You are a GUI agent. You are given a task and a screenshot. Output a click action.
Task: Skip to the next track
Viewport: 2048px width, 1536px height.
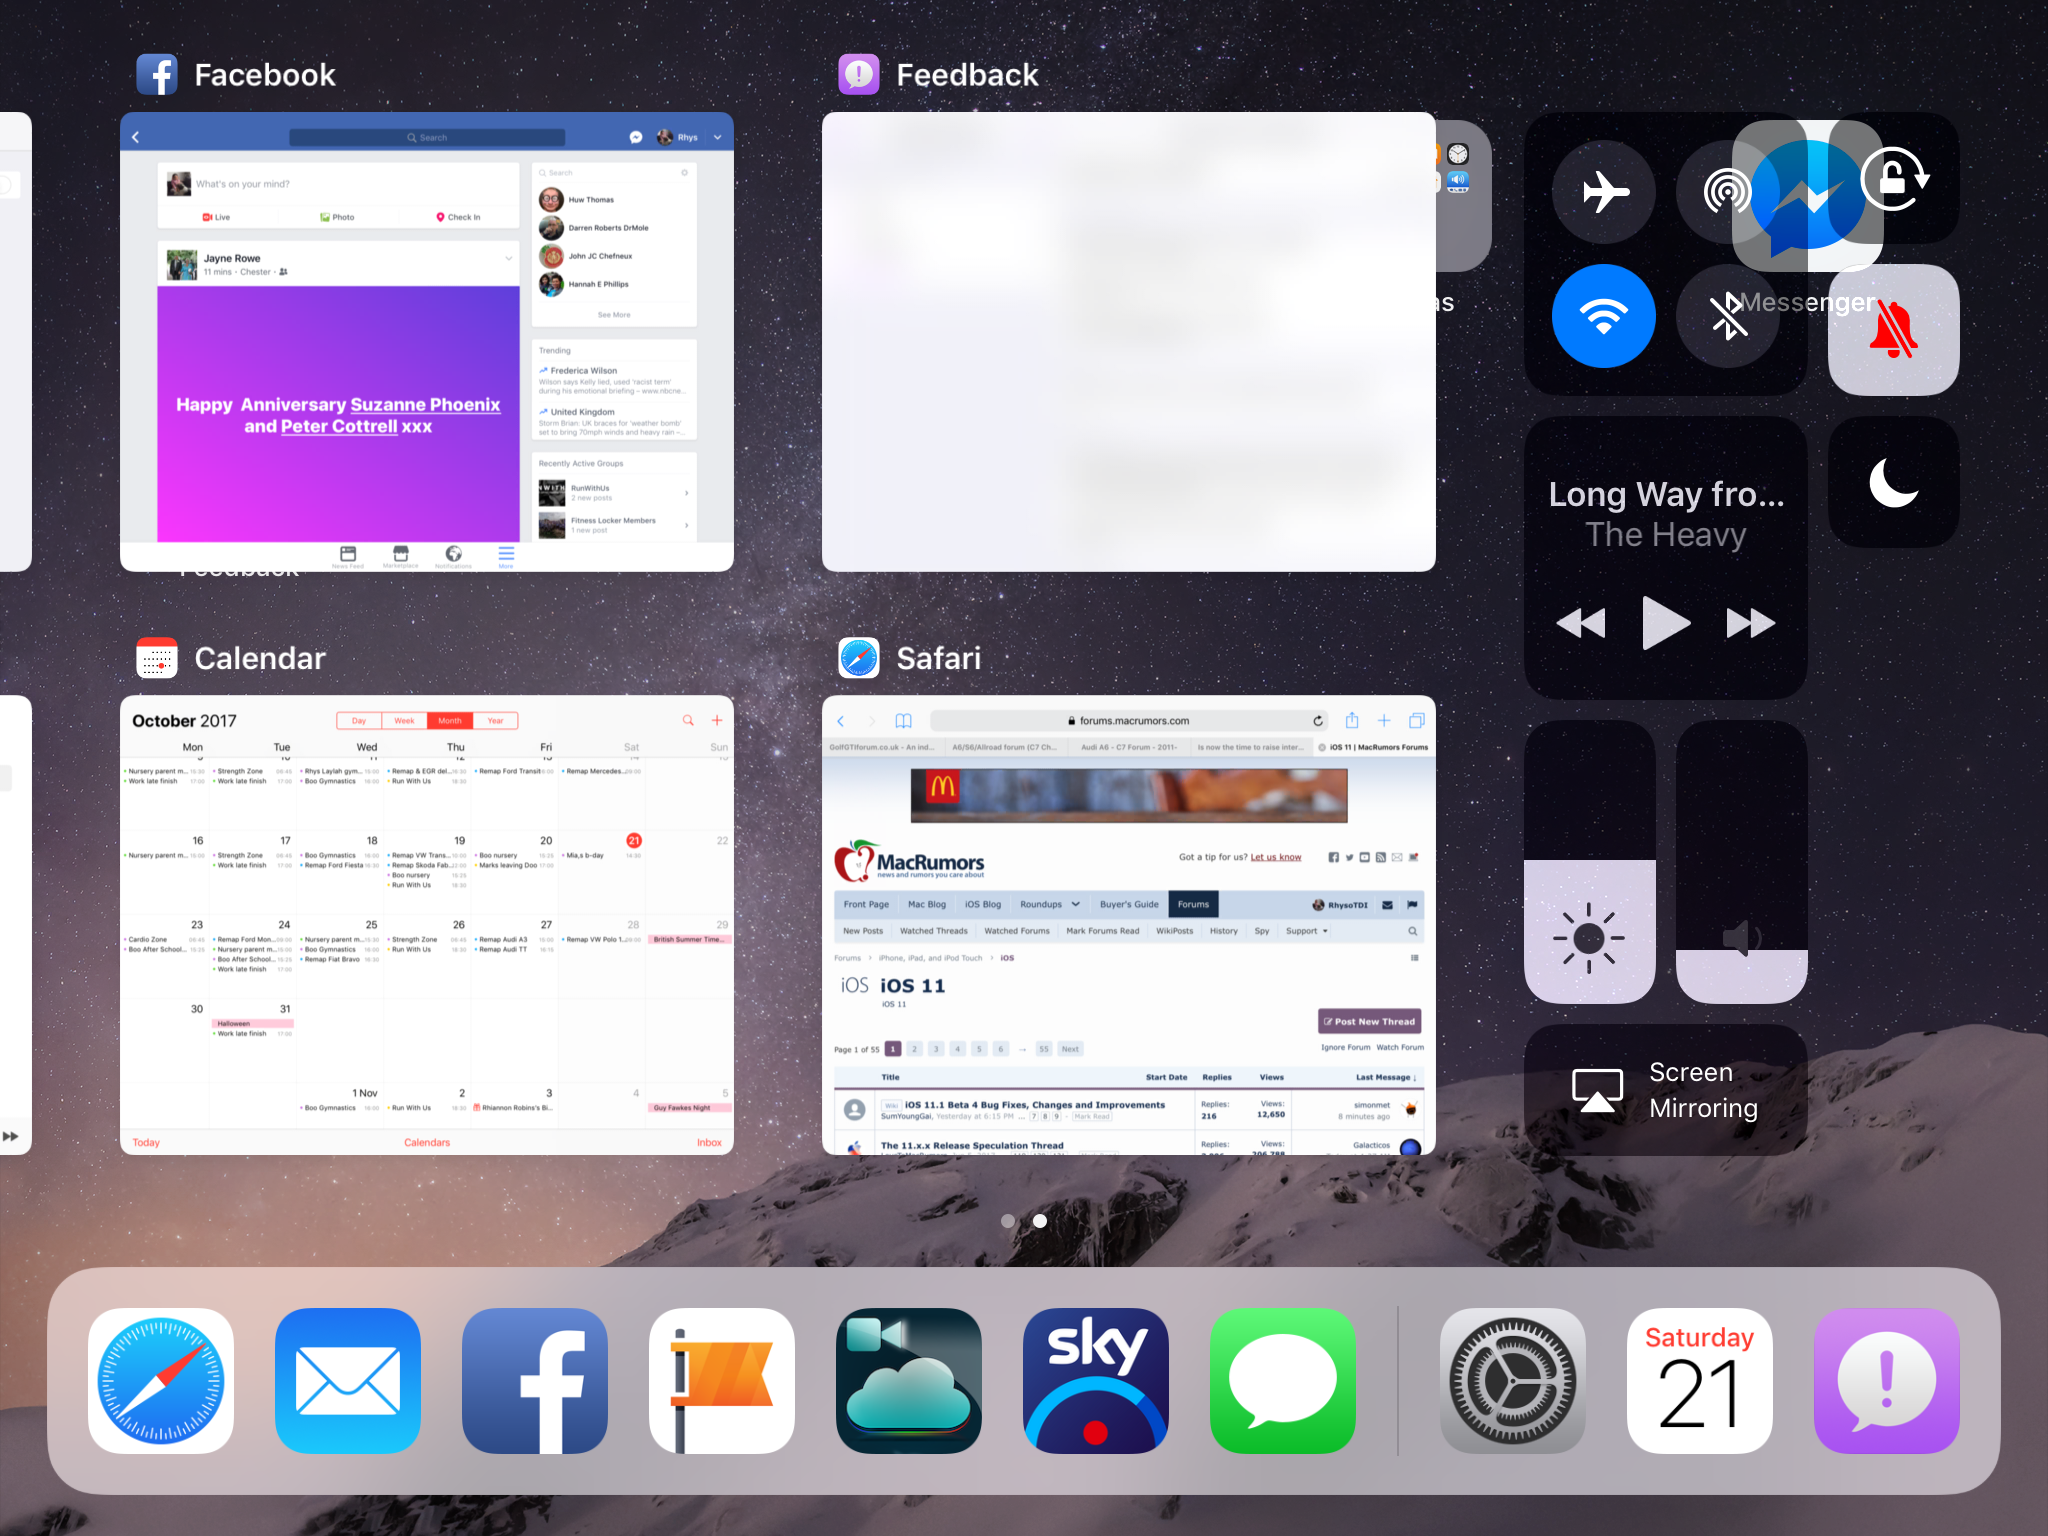tap(1751, 623)
